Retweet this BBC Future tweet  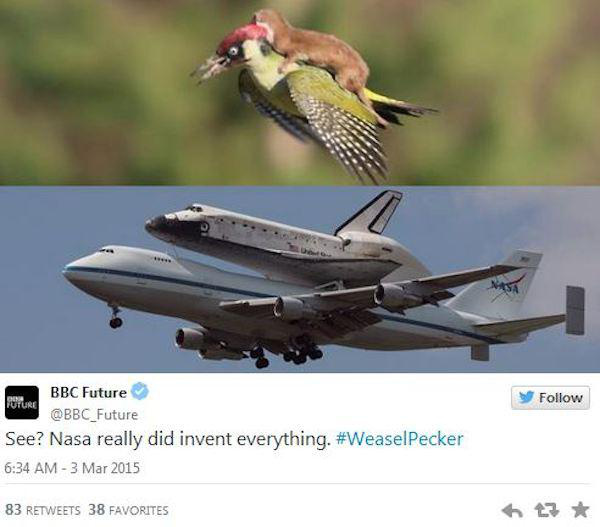tap(546, 510)
